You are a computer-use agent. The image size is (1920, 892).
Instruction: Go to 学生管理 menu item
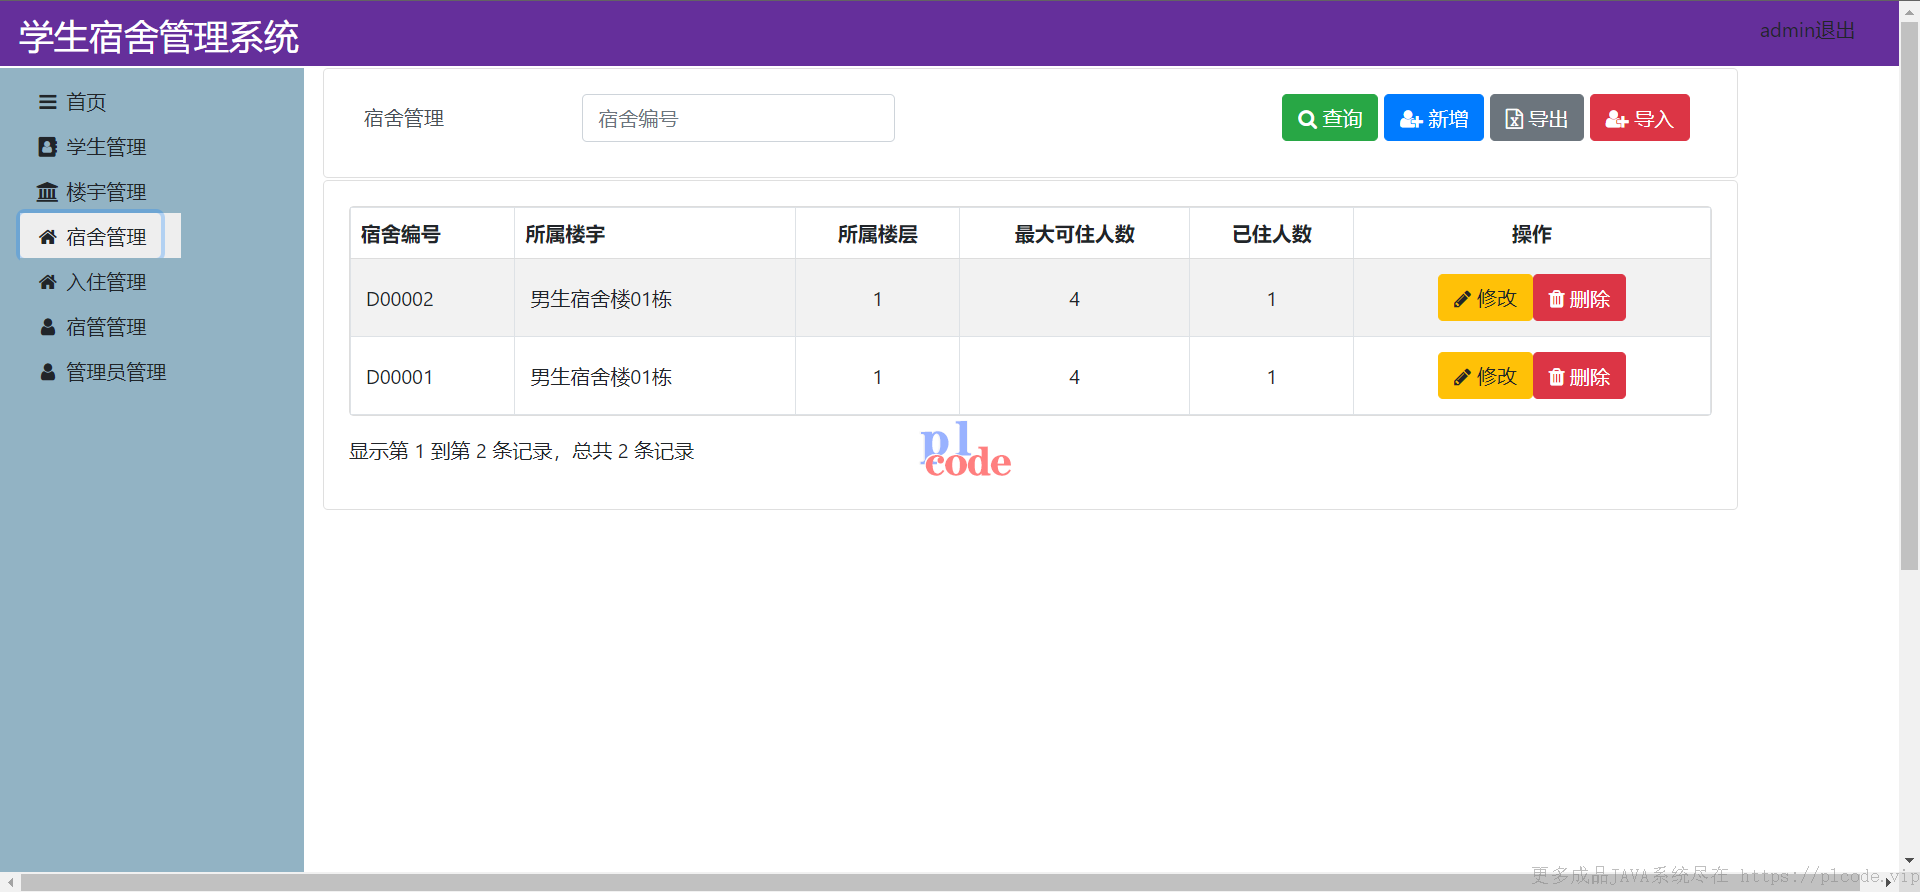[106, 147]
